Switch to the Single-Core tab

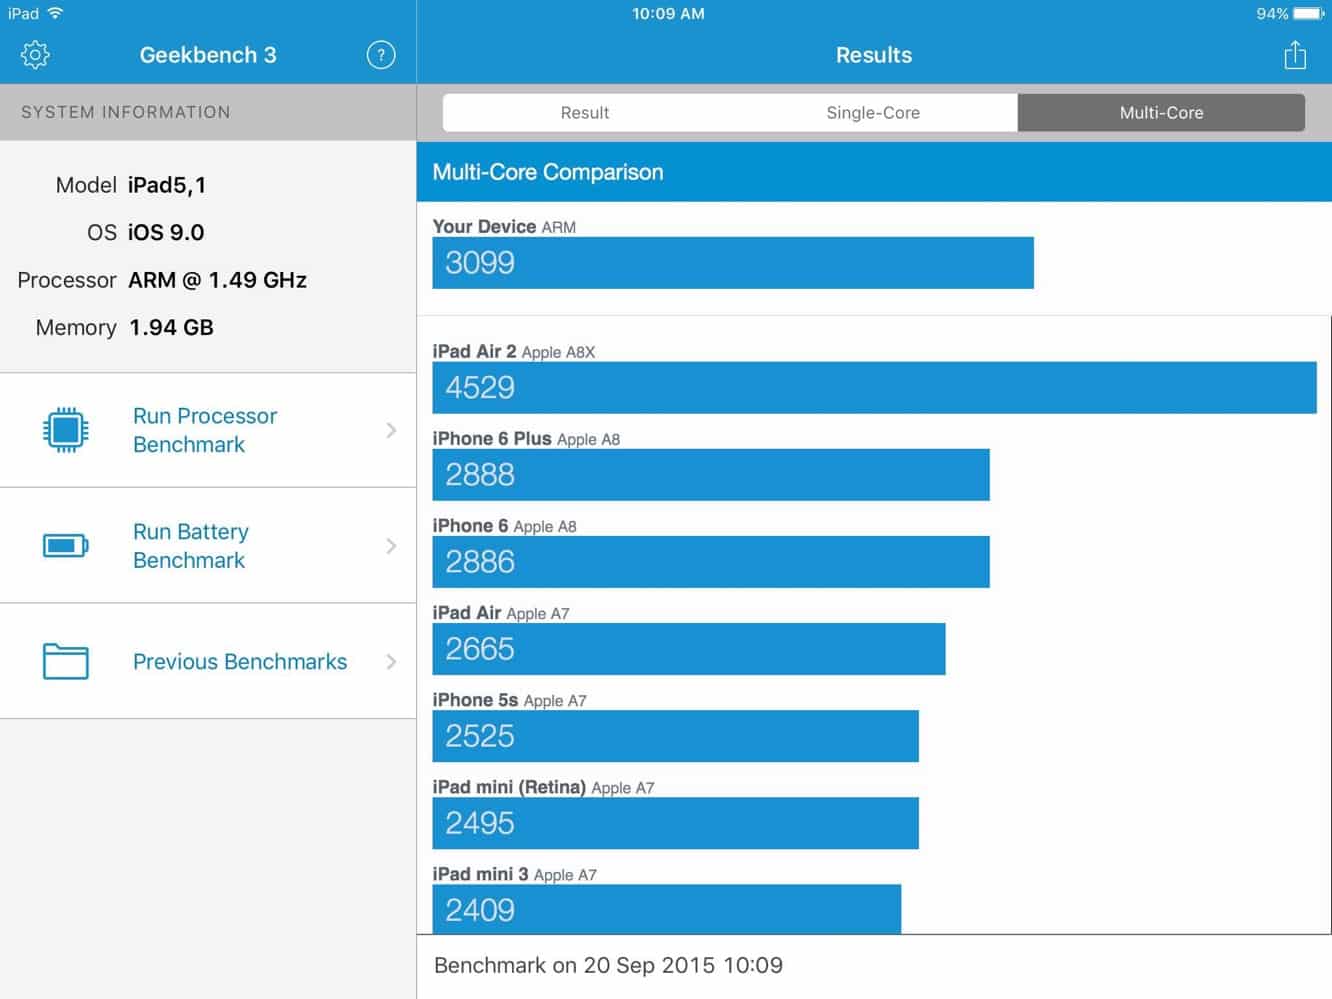point(873,113)
